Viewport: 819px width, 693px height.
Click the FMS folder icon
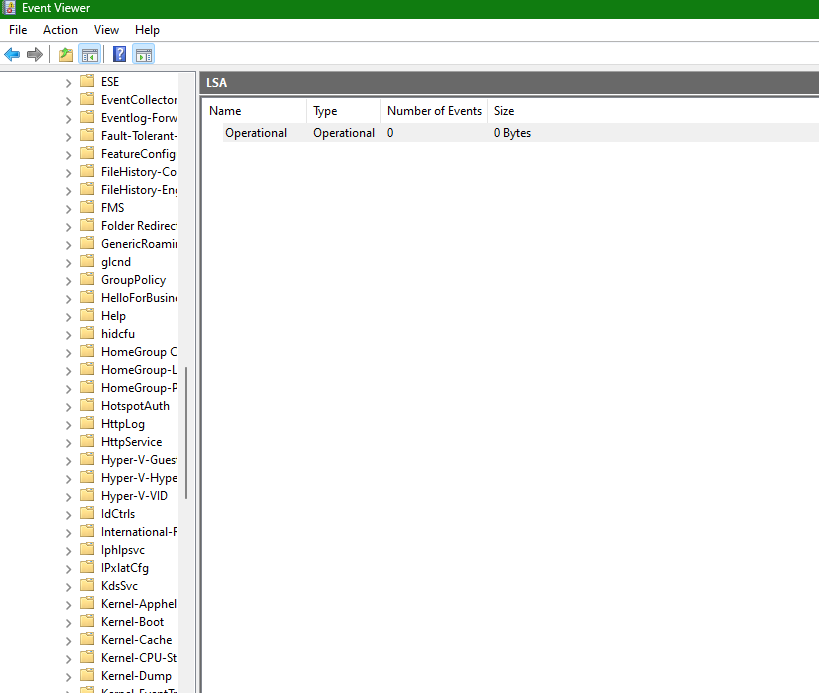pyautogui.click(x=87, y=207)
